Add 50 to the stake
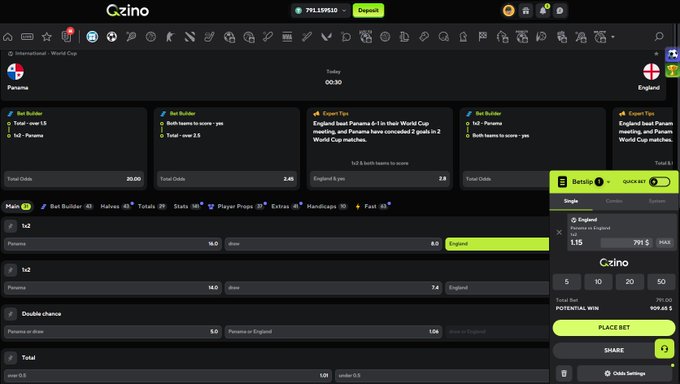The image size is (680, 384). pyautogui.click(x=661, y=282)
